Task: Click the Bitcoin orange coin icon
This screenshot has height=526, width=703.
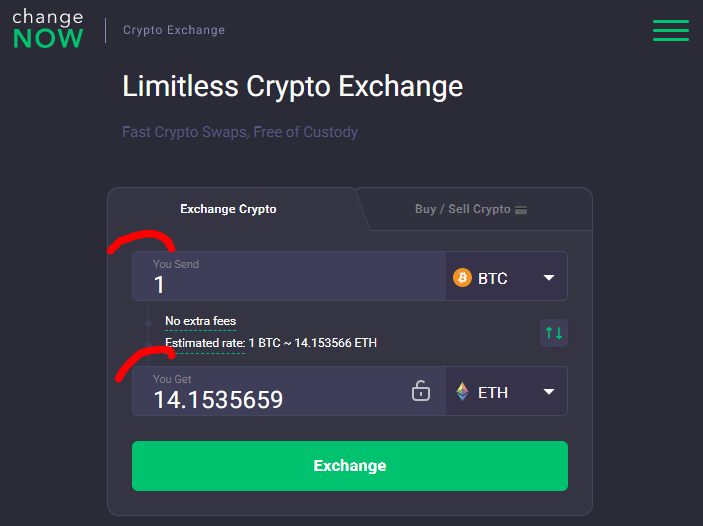Action: [x=462, y=278]
